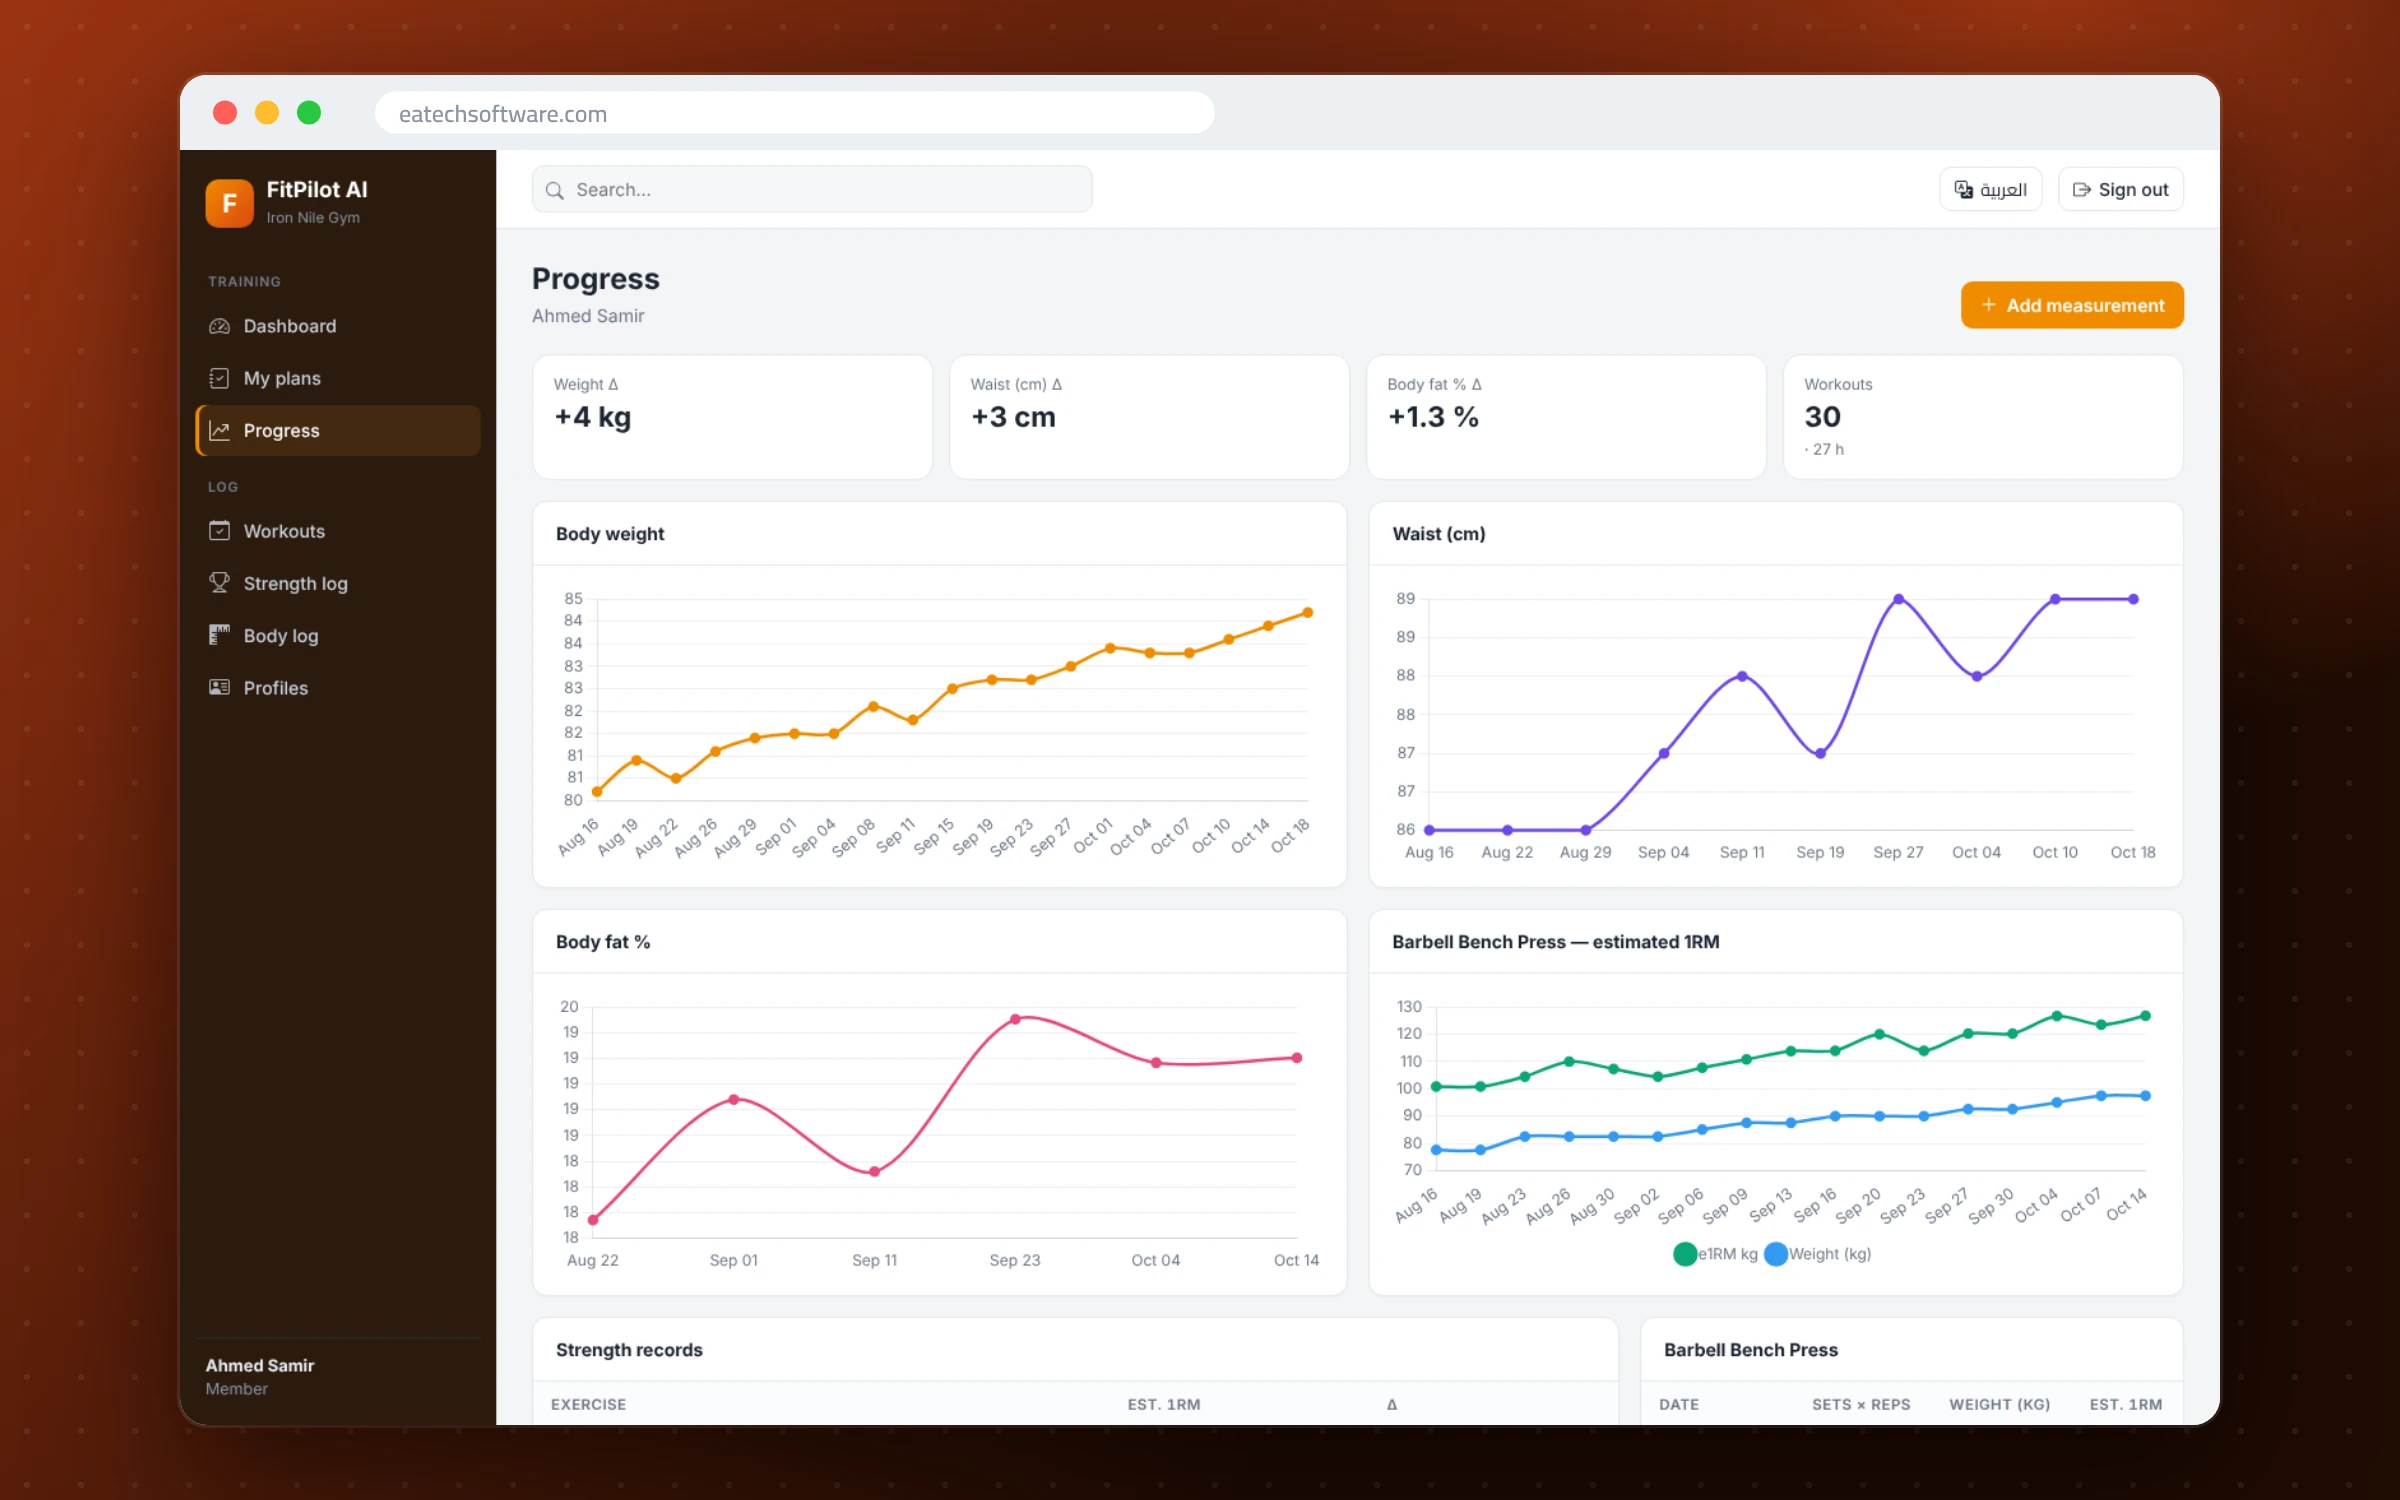Click the Iron Nile Gym label

tap(313, 217)
